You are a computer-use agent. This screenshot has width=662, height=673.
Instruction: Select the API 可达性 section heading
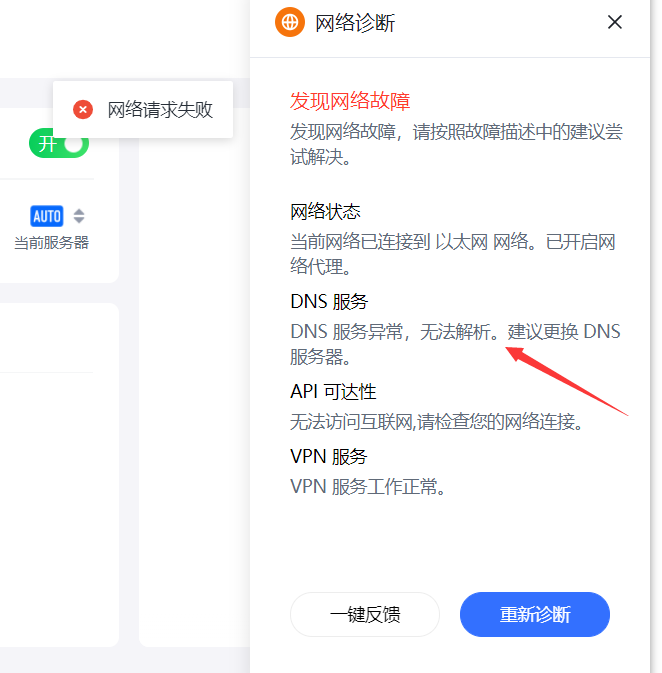[x=333, y=392]
